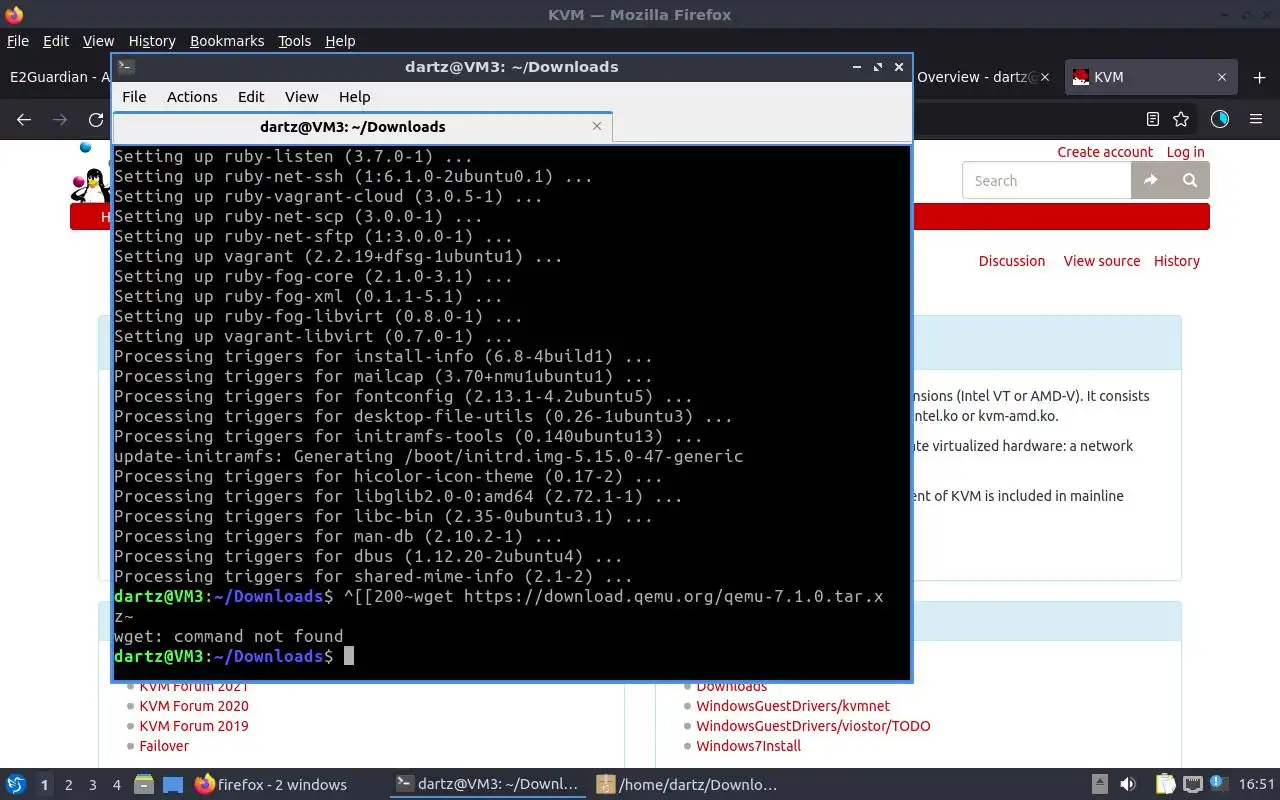This screenshot has height=800, width=1280.
Task: Click the 16:51 clock in tray
Action: (1257, 784)
